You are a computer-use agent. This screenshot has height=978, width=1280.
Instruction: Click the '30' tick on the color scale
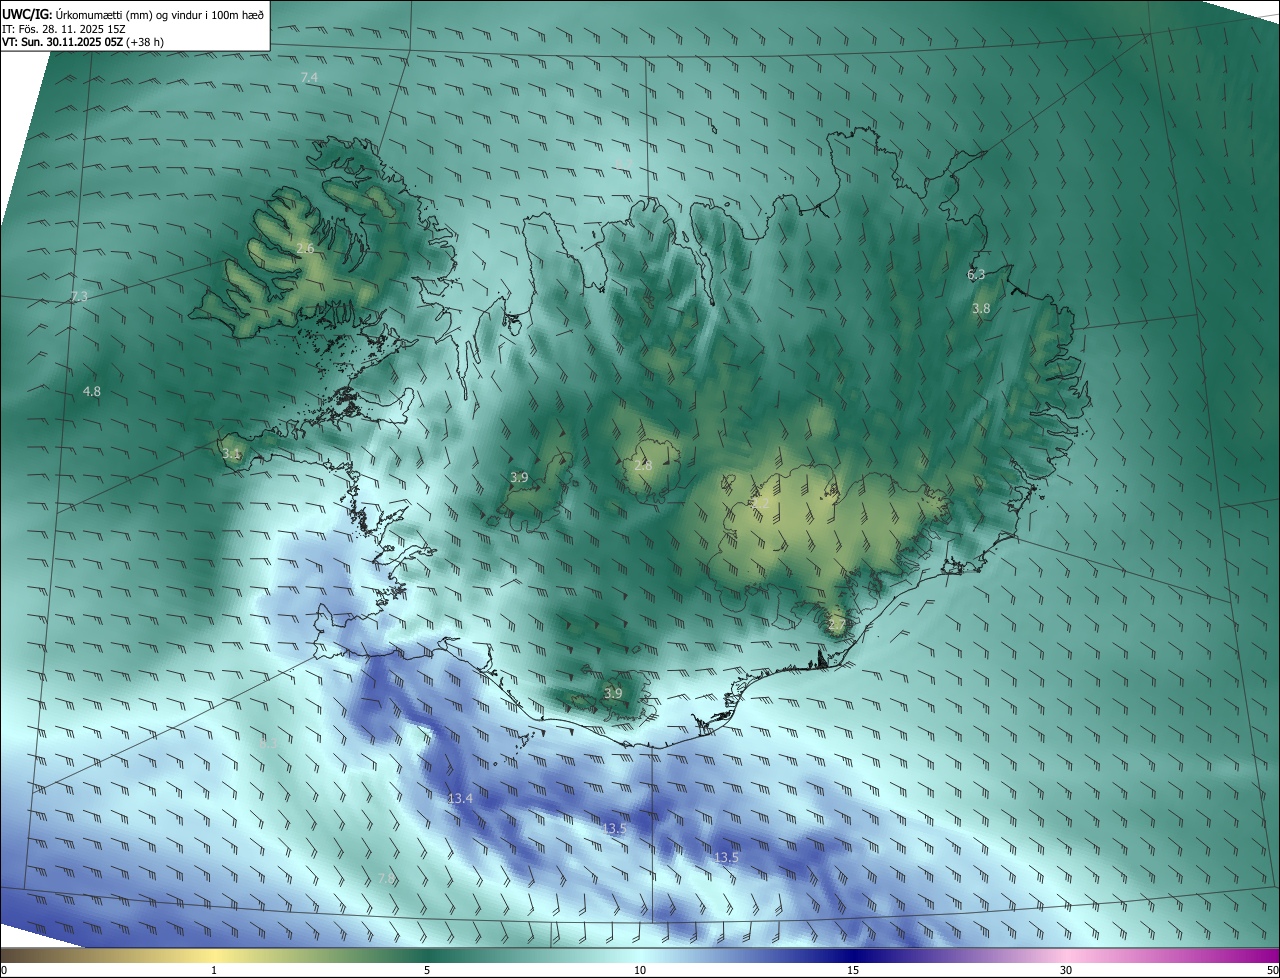(1066, 971)
